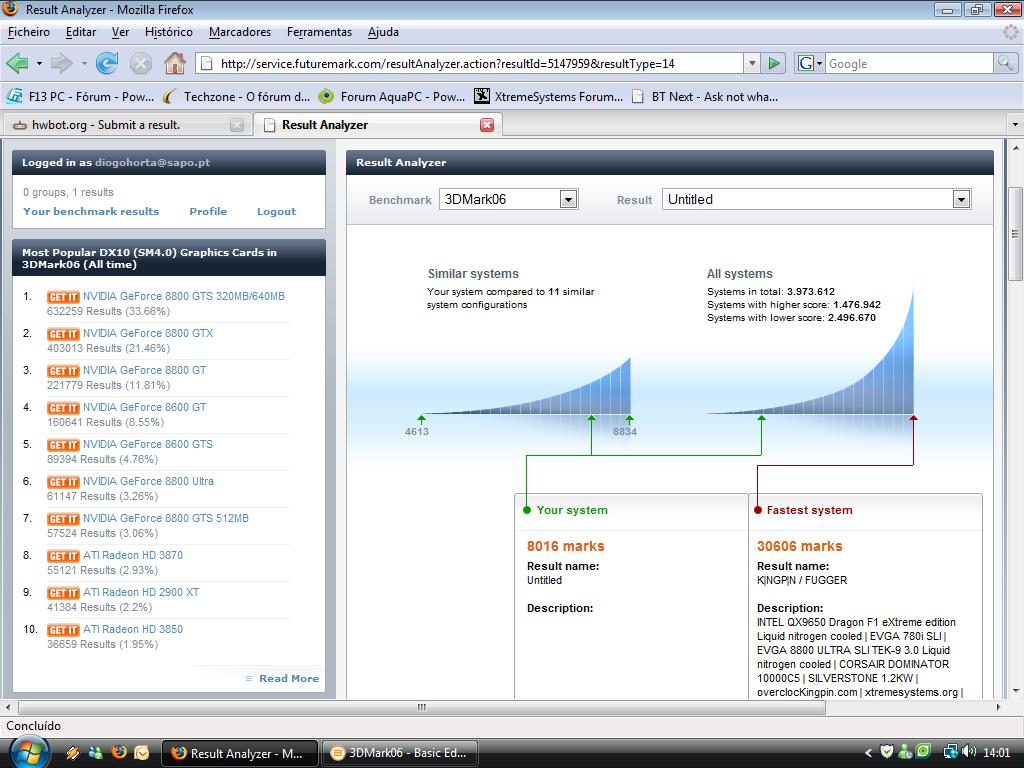Click the Windows Start orb
The image size is (1024, 768).
coord(28,753)
